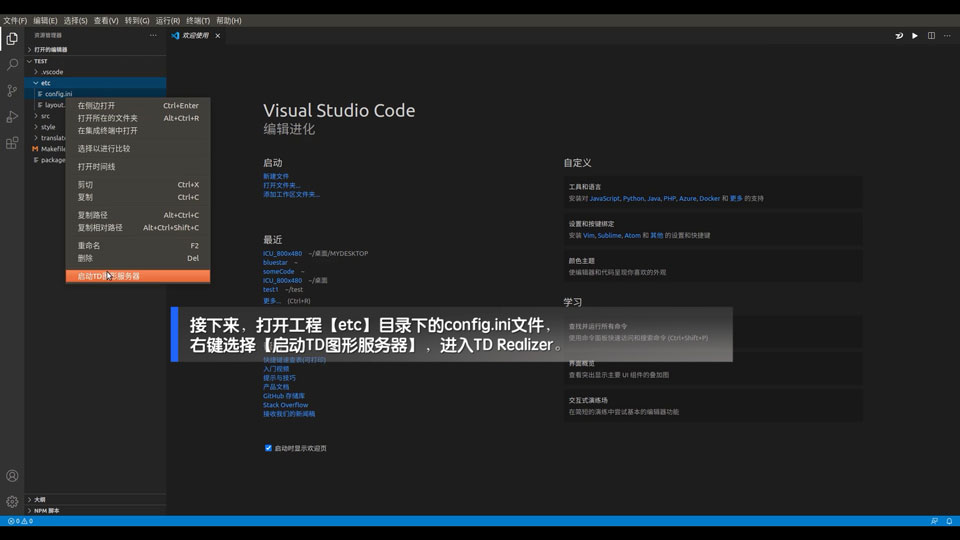Screen dimensions: 960x540
Task: Uncheck the 启动时显示欢迎页 checkbox
Action: (x=268, y=448)
